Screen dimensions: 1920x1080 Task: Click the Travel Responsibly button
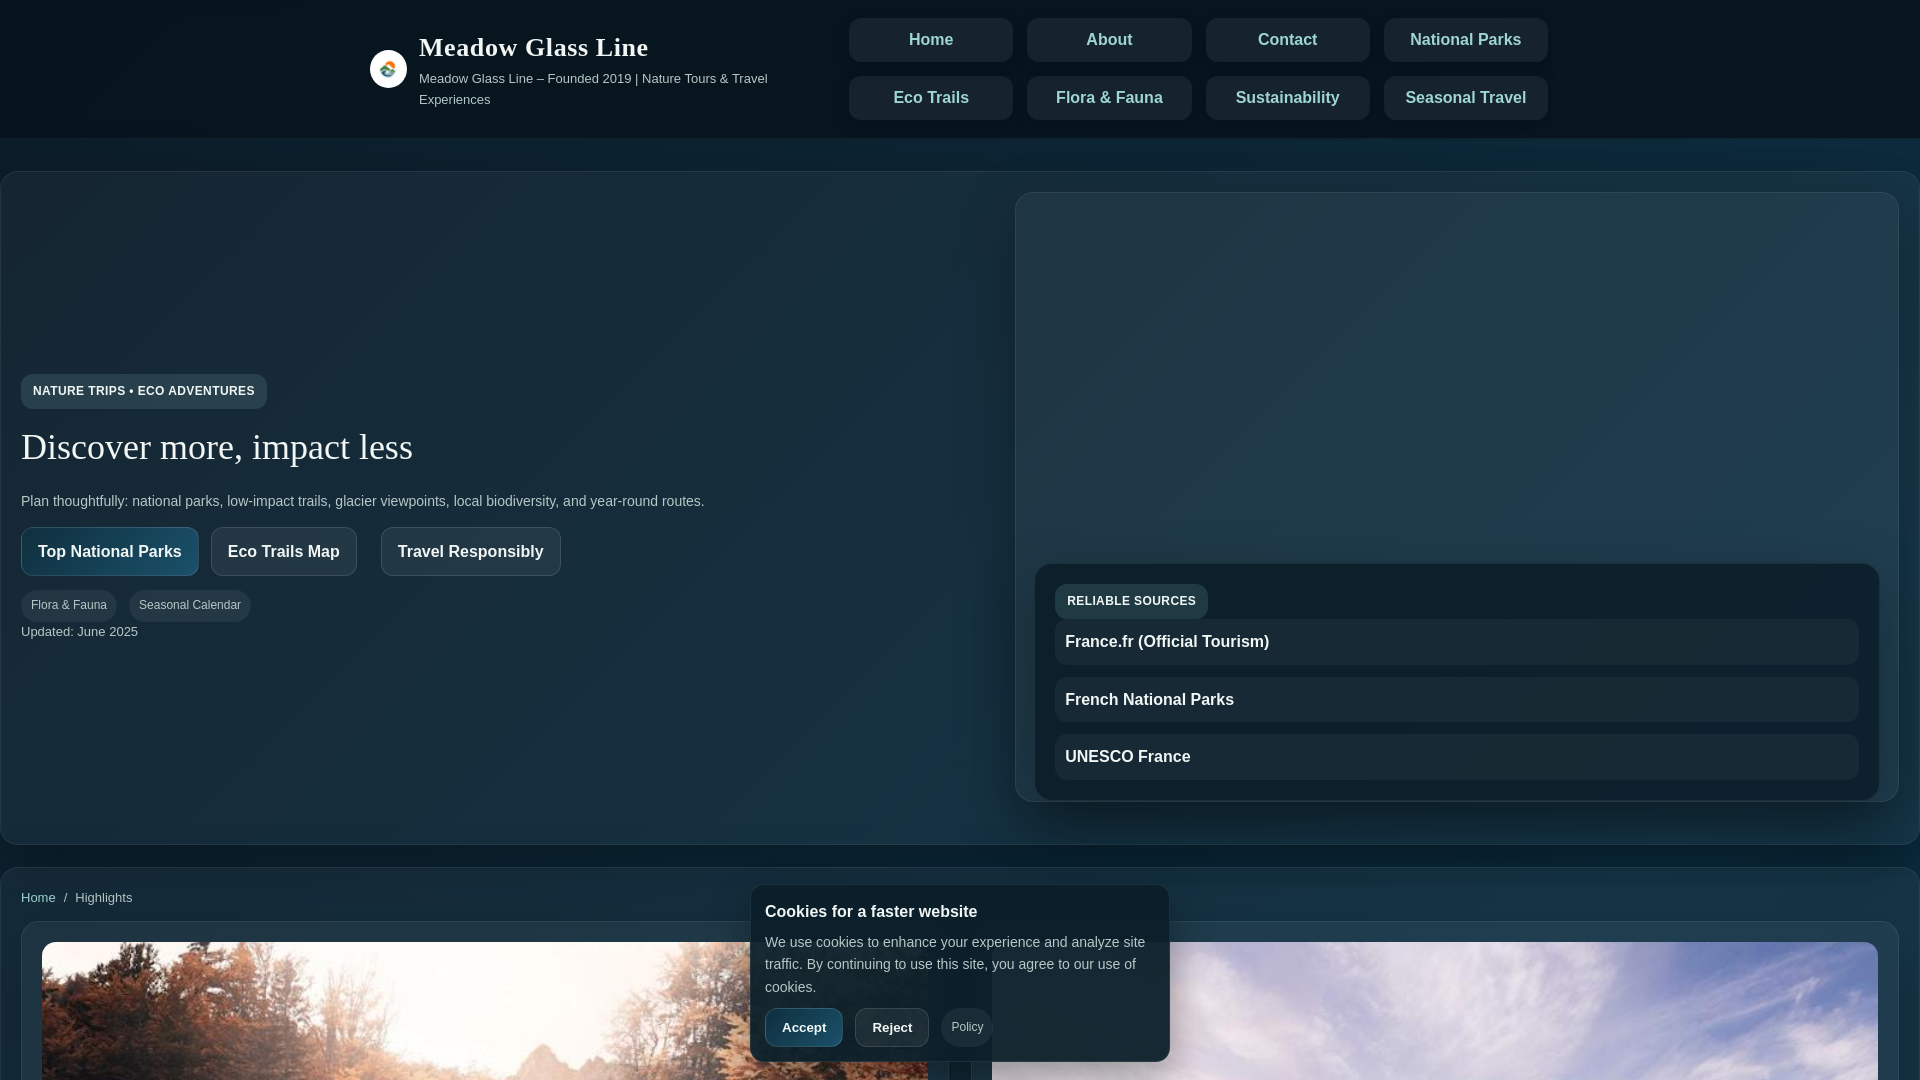pyautogui.click(x=471, y=551)
